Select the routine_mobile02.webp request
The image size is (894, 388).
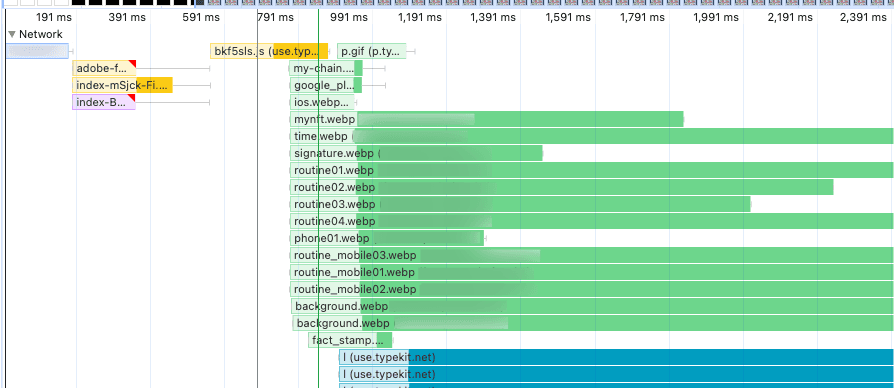click(592, 289)
